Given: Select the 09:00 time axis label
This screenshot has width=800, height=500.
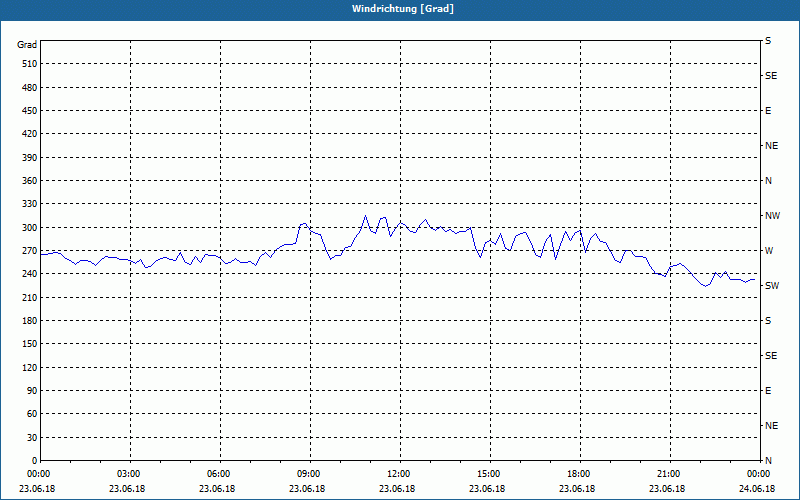Looking at the screenshot, I should [310, 474].
